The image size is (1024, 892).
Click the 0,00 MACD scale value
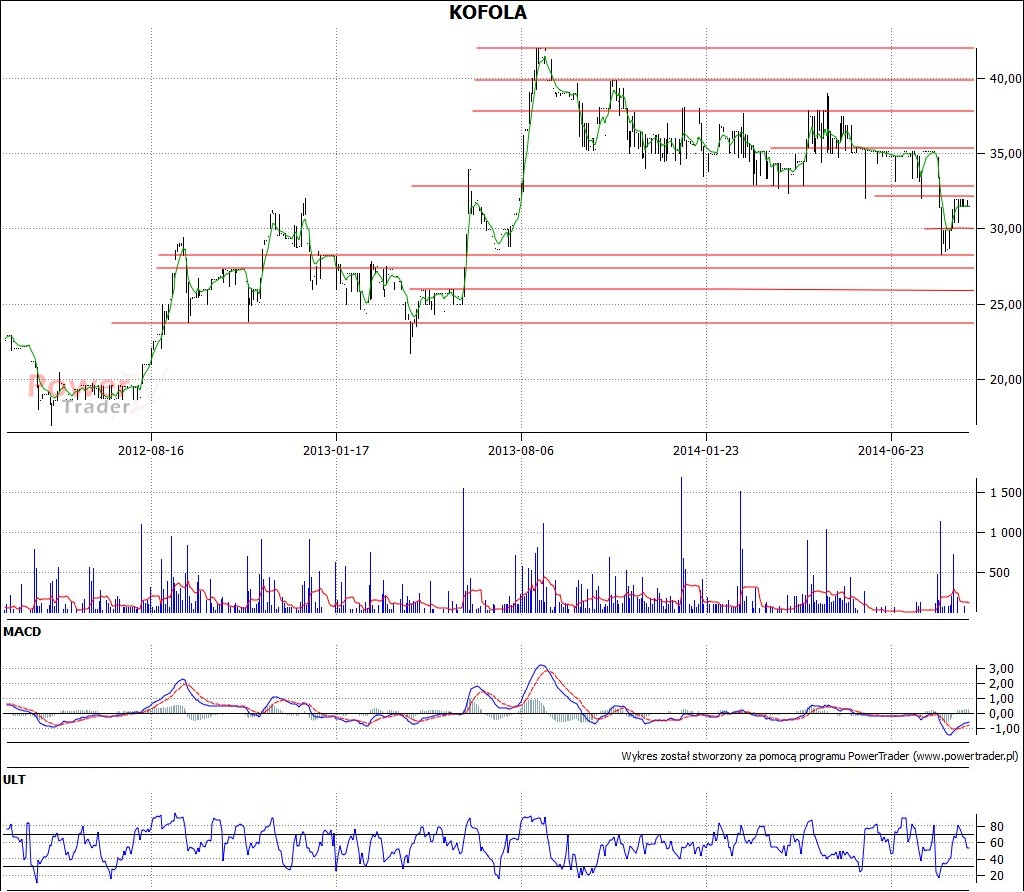click(x=1002, y=714)
